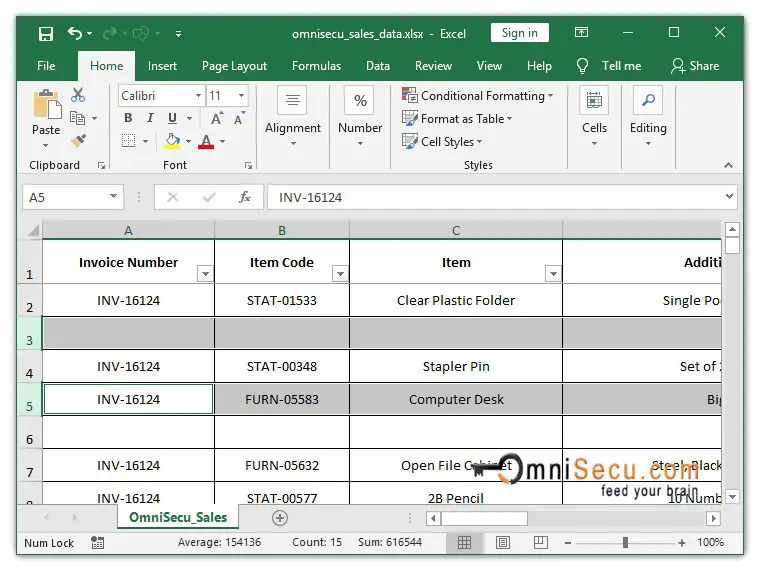Open the font color dropdown arrow

click(222, 142)
